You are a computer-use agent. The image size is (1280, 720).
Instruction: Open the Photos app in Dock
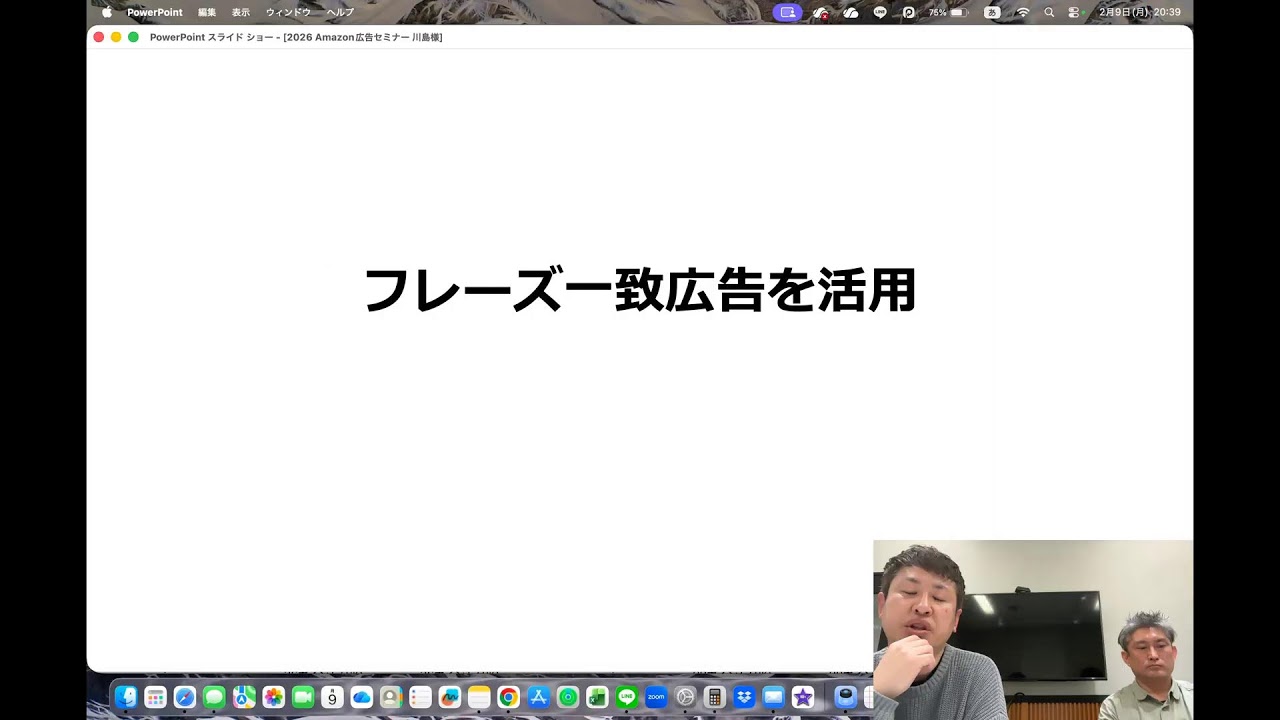point(273,697)
